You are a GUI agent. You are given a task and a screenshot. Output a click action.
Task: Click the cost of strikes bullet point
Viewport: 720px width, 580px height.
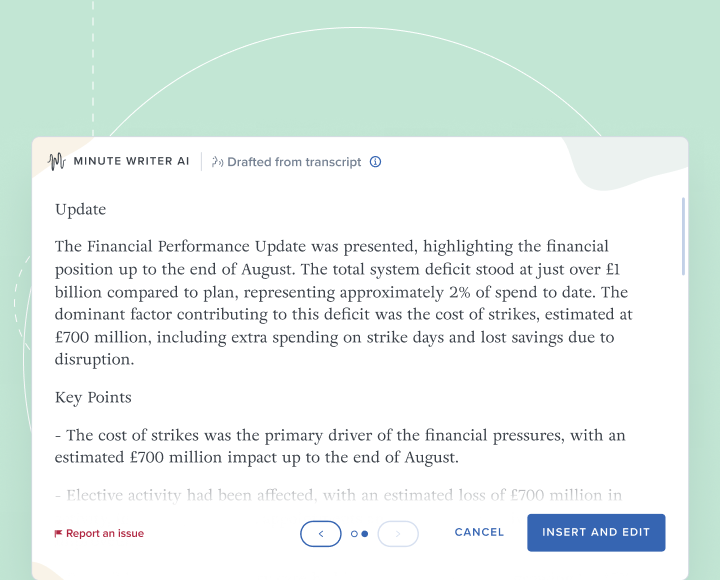pyautogui.click(x=340, y=446)
